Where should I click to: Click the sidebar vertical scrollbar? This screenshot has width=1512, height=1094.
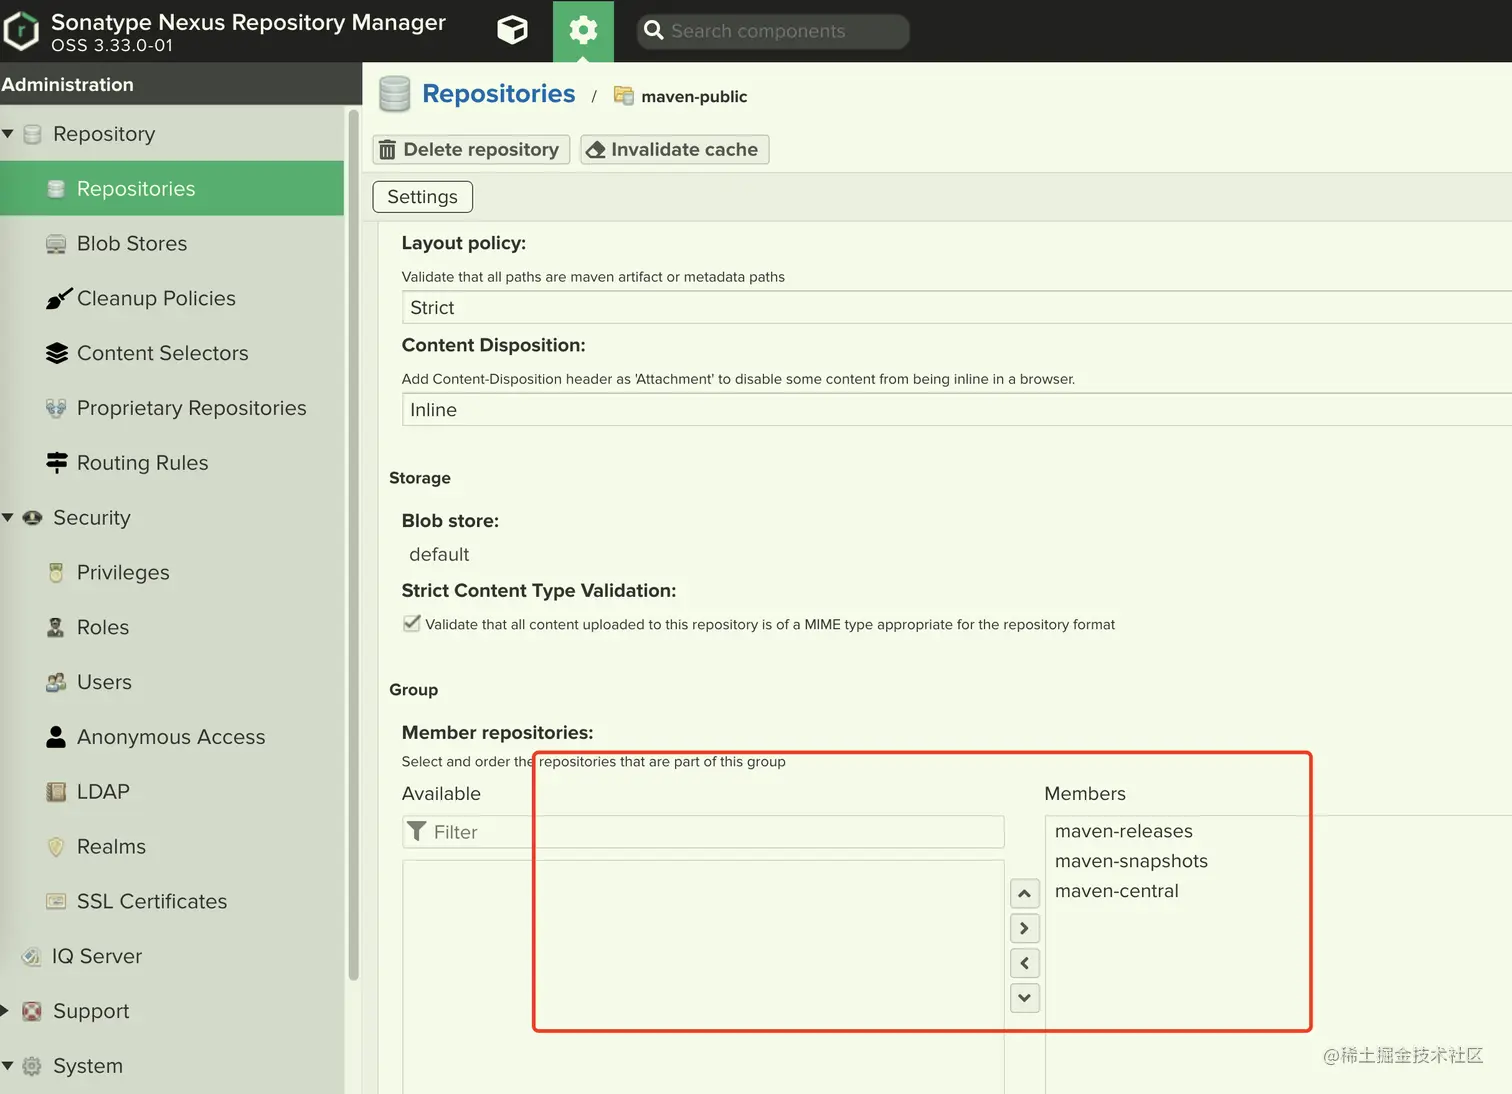(353, 545)
